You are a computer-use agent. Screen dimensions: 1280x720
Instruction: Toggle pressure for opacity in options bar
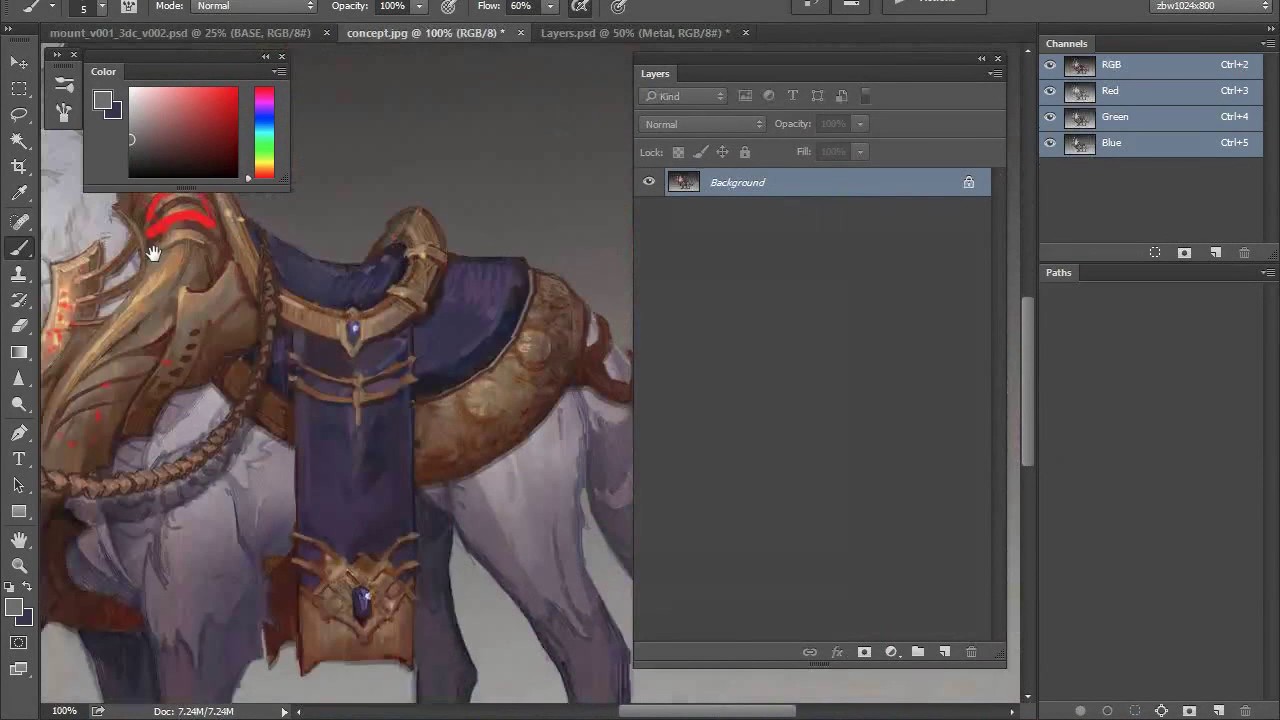449,6
